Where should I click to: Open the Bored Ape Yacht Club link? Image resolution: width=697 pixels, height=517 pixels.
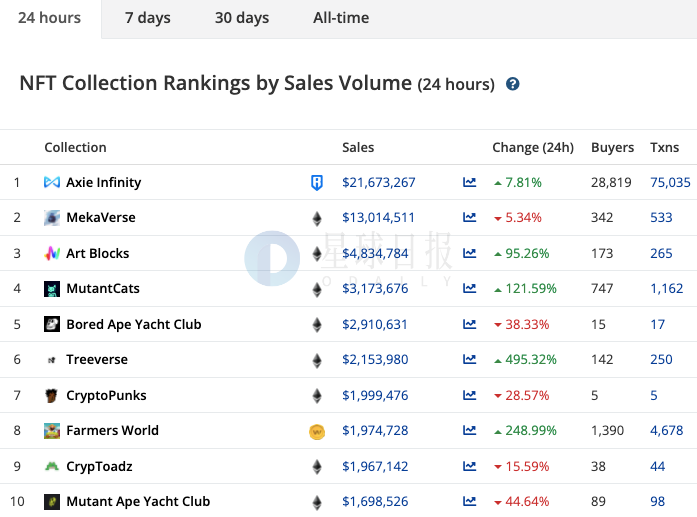click(x=134, y=324)
